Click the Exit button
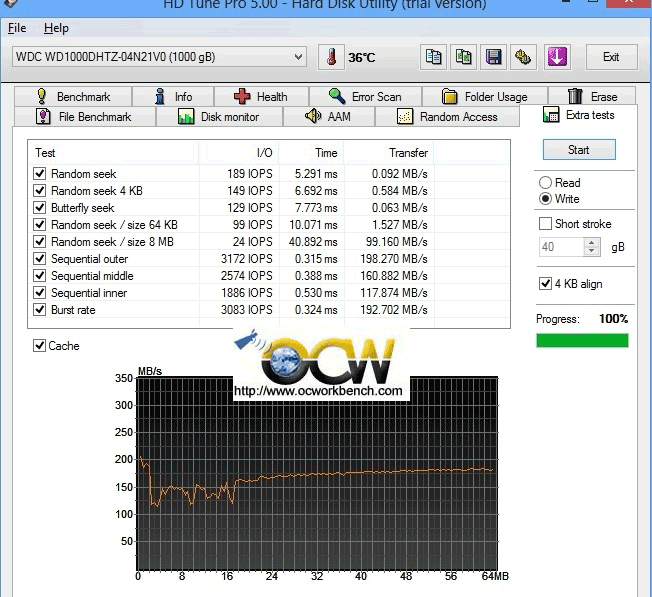 (611, 57)
